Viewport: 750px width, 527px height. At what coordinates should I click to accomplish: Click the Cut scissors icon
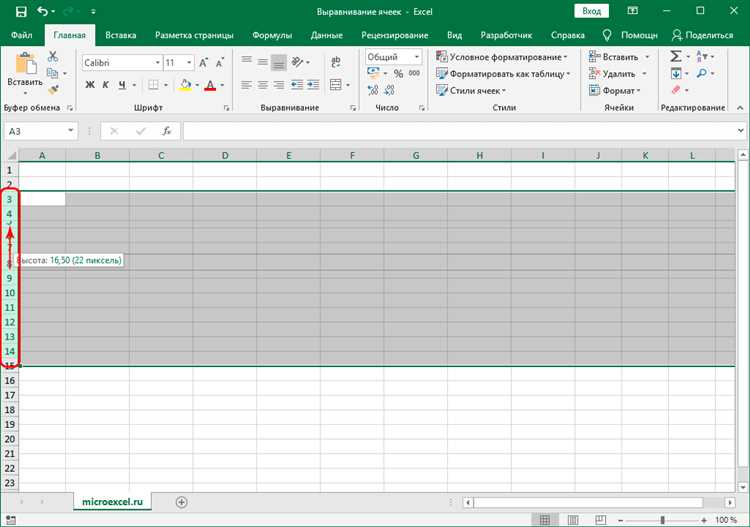click(53, 56)
